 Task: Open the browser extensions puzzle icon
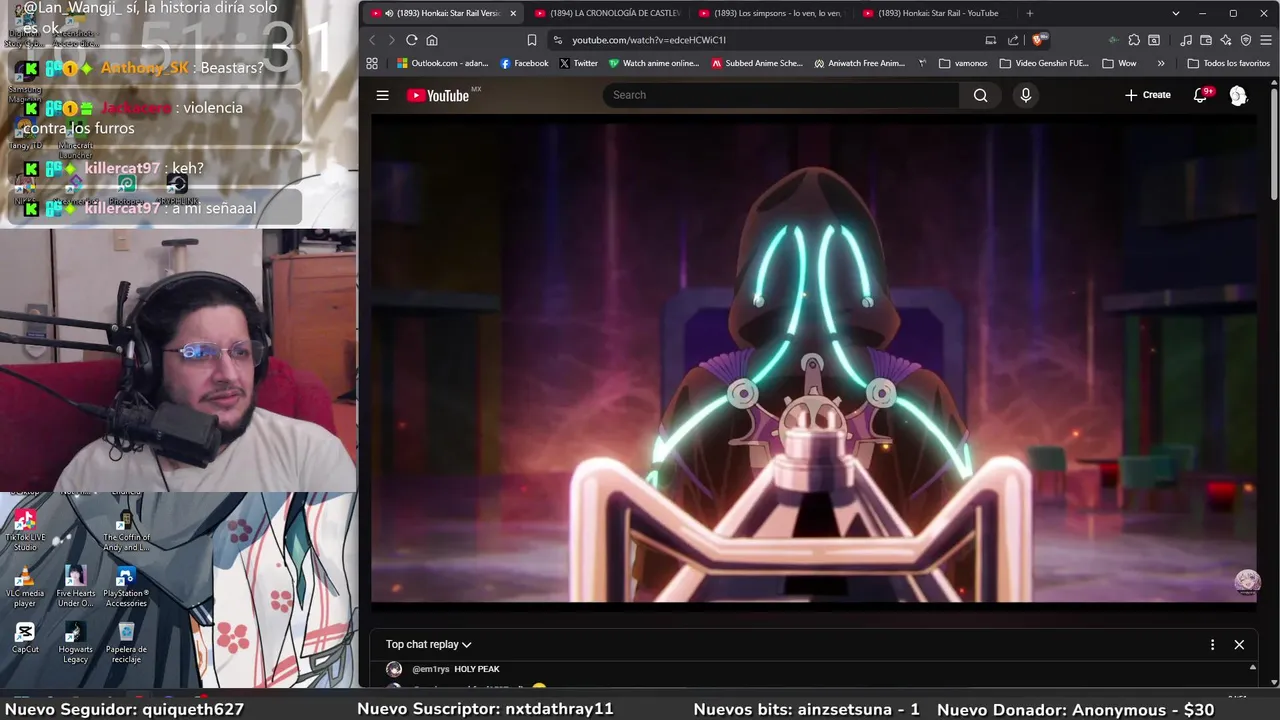(1134, 40)
